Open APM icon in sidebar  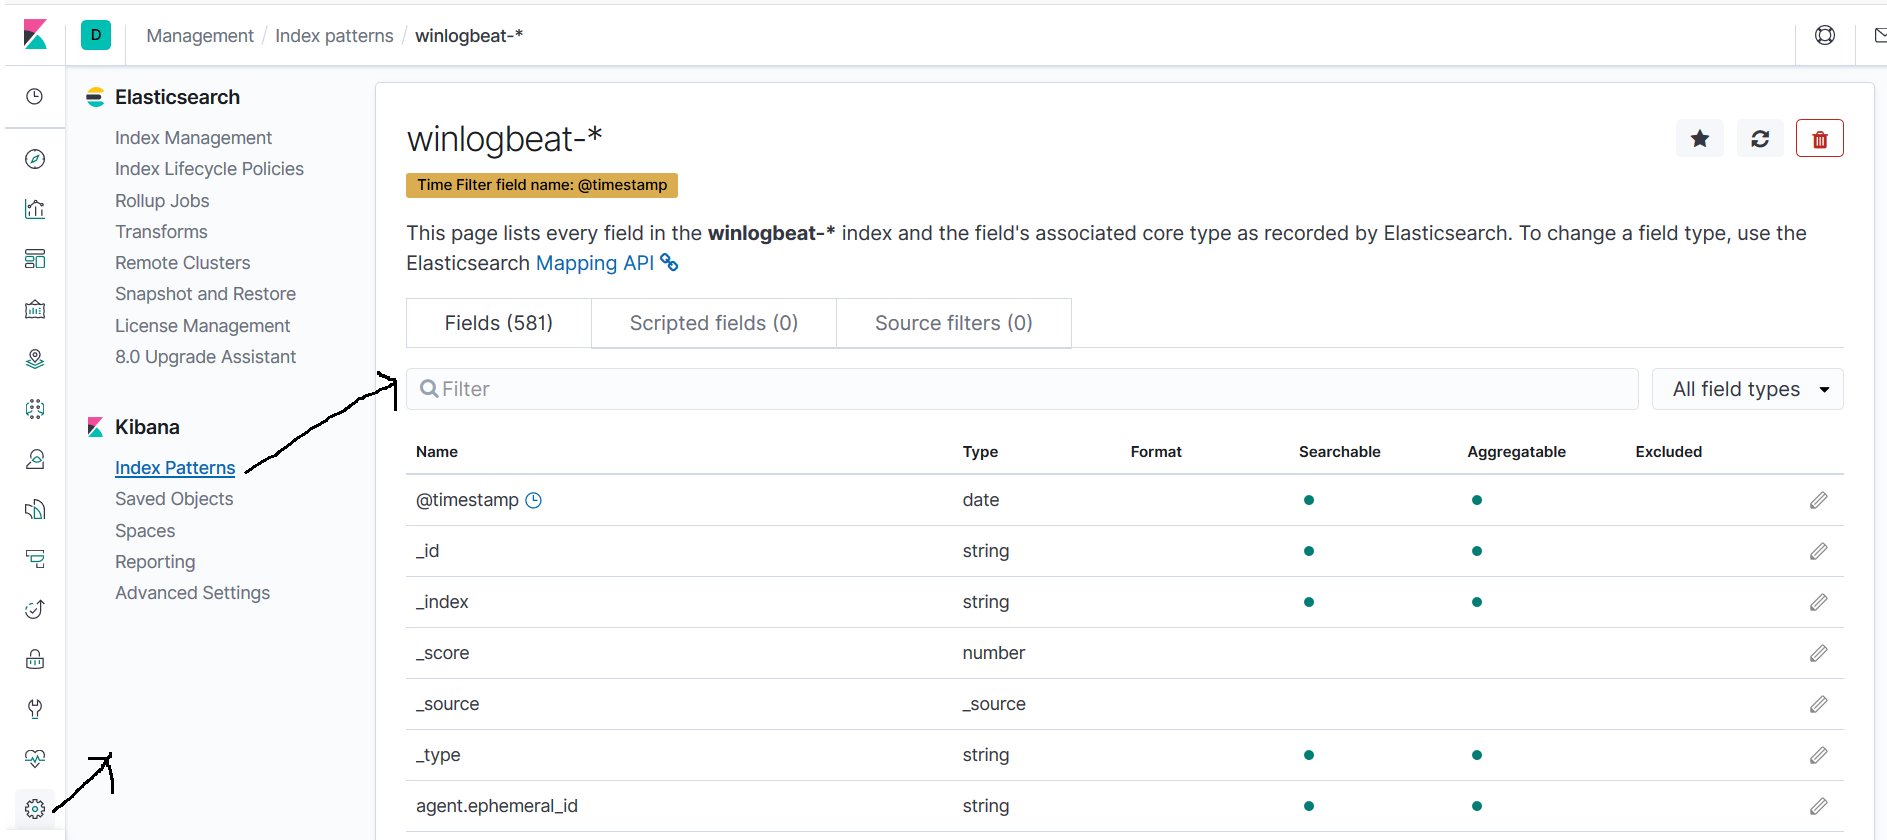[35, 559]
